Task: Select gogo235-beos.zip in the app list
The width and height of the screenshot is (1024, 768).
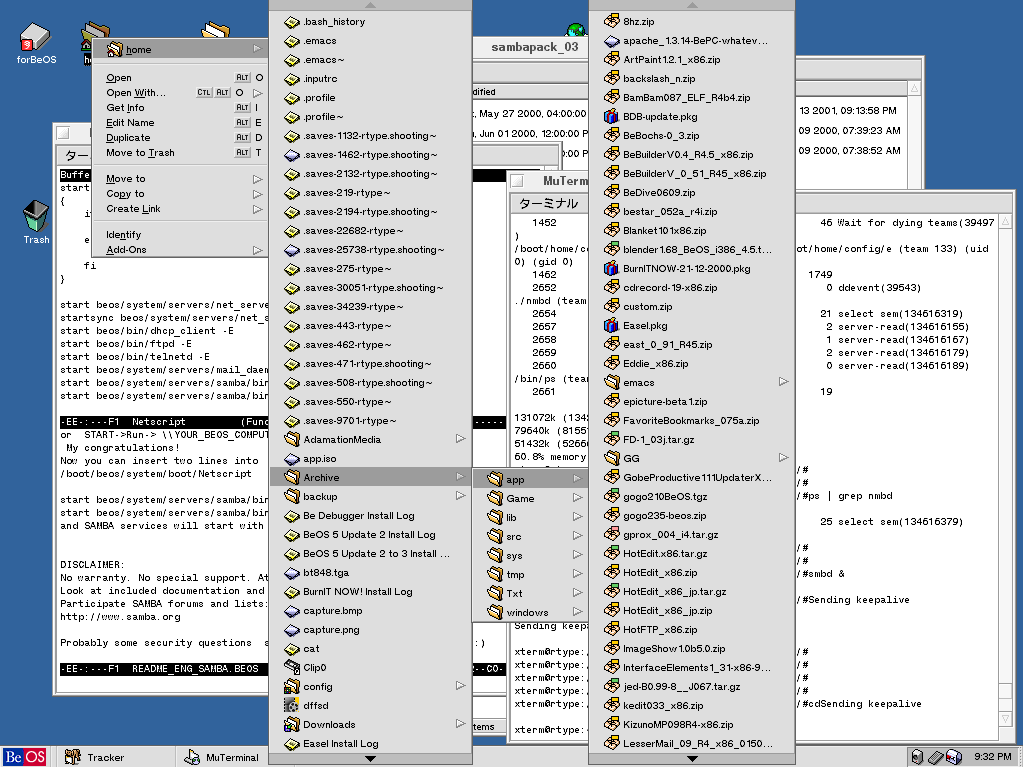Action: click(x=692, y=515)
